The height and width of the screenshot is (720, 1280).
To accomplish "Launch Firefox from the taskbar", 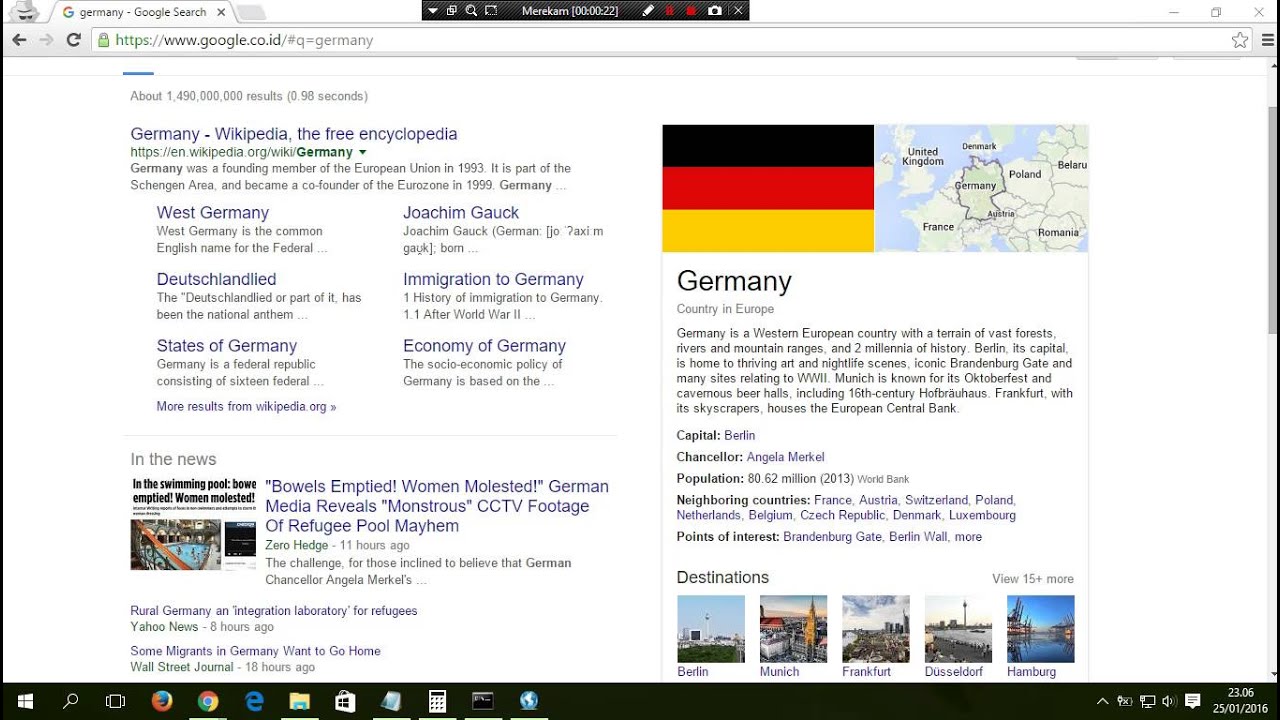I will point(162,701).
